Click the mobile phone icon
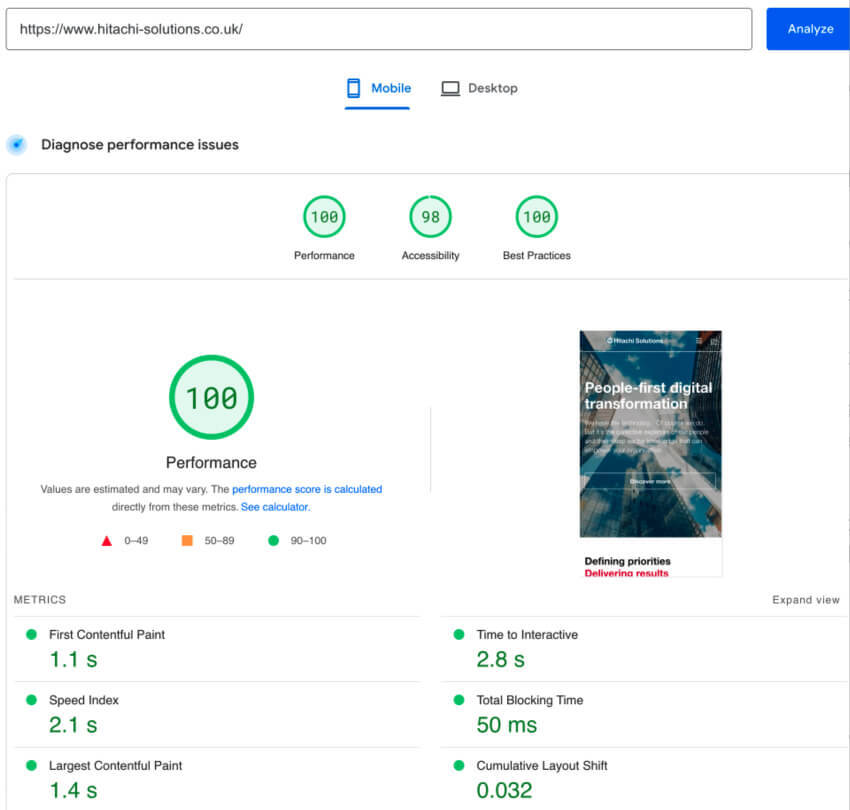The width and height of the screenshot is (850, 810). click(353, 88)
